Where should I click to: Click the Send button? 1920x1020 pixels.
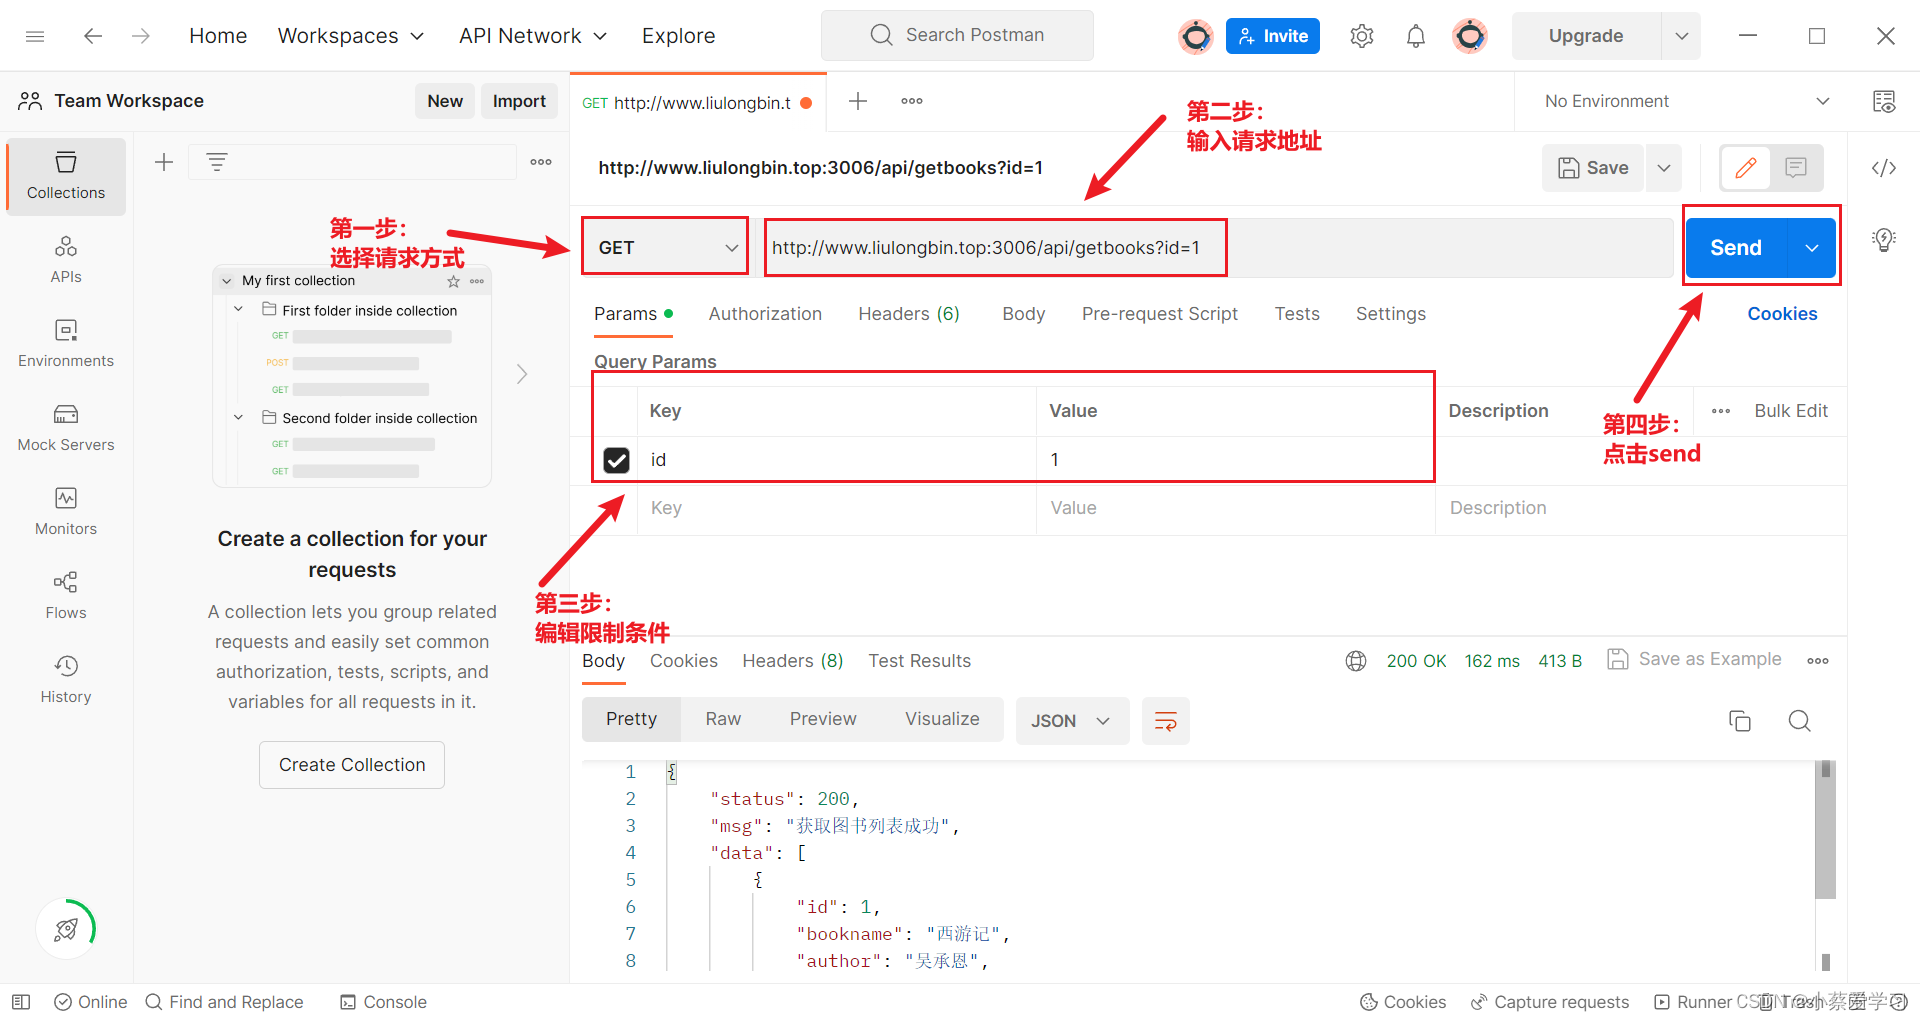coord(1736,248)
